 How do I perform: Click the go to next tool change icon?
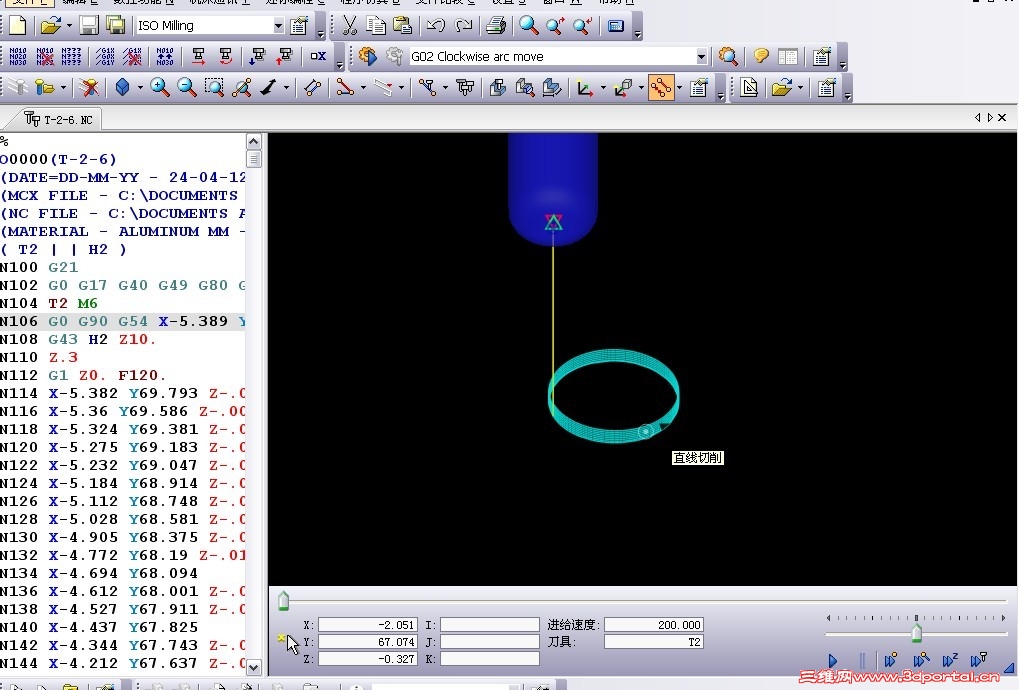pyautogui.click(x=257, y=57)
